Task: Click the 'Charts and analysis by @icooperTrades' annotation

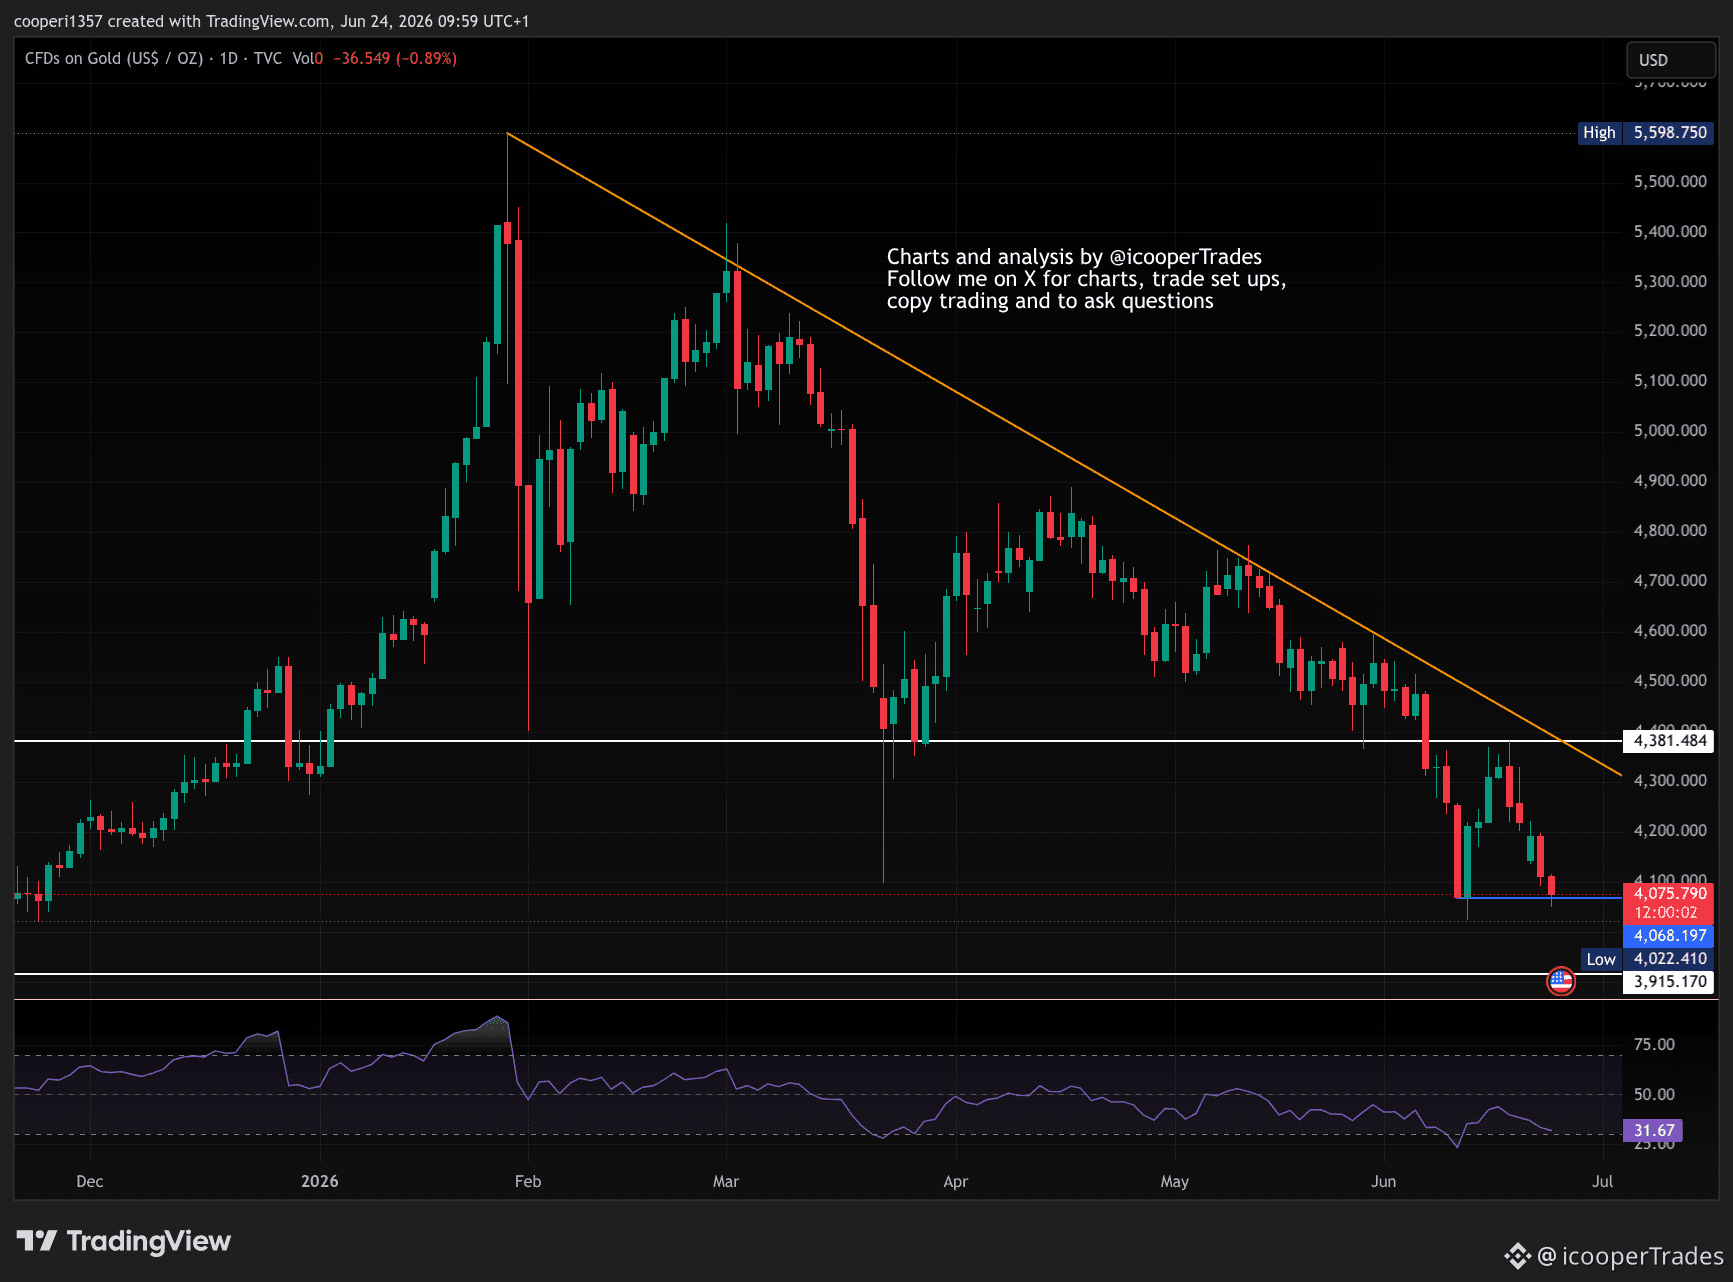Action: coord(1074,257)
